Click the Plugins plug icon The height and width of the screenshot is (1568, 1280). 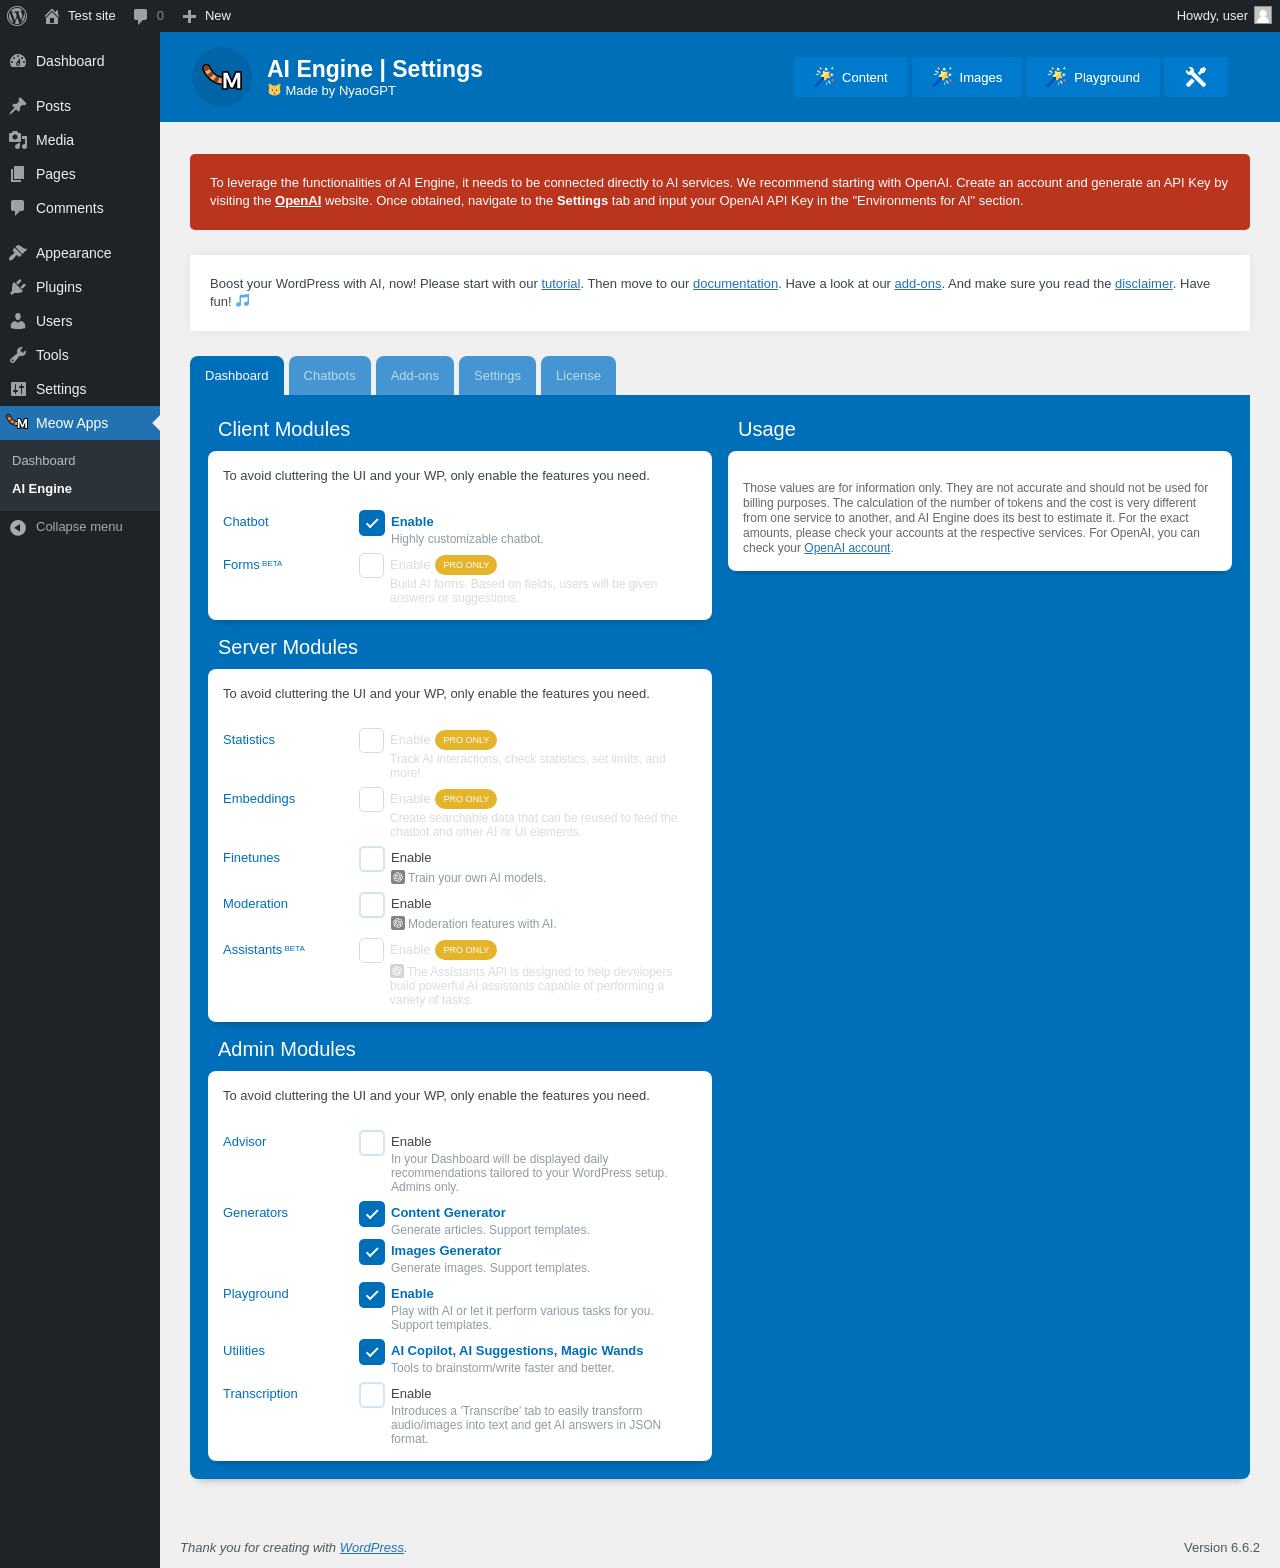(x=18, y=287)
